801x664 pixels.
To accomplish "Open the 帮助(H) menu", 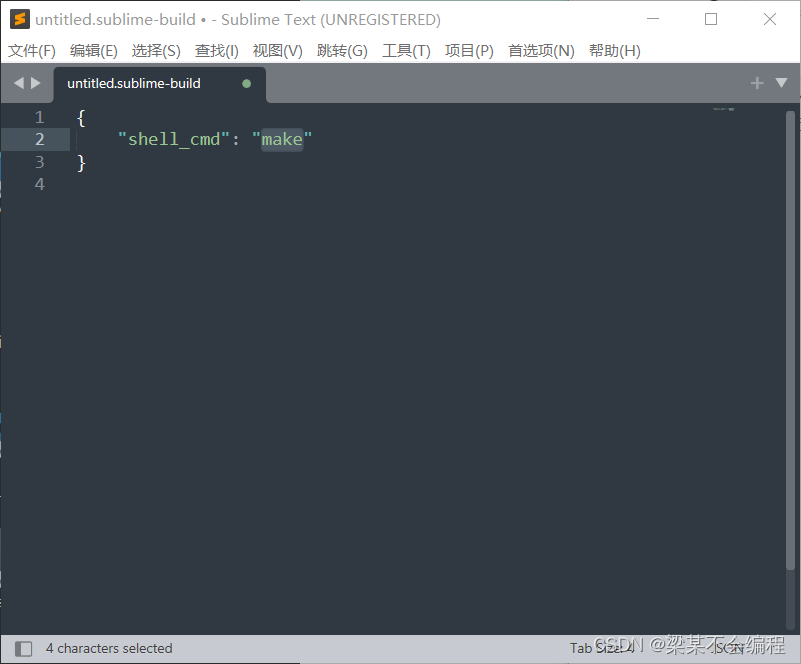I will pos(615,51).
